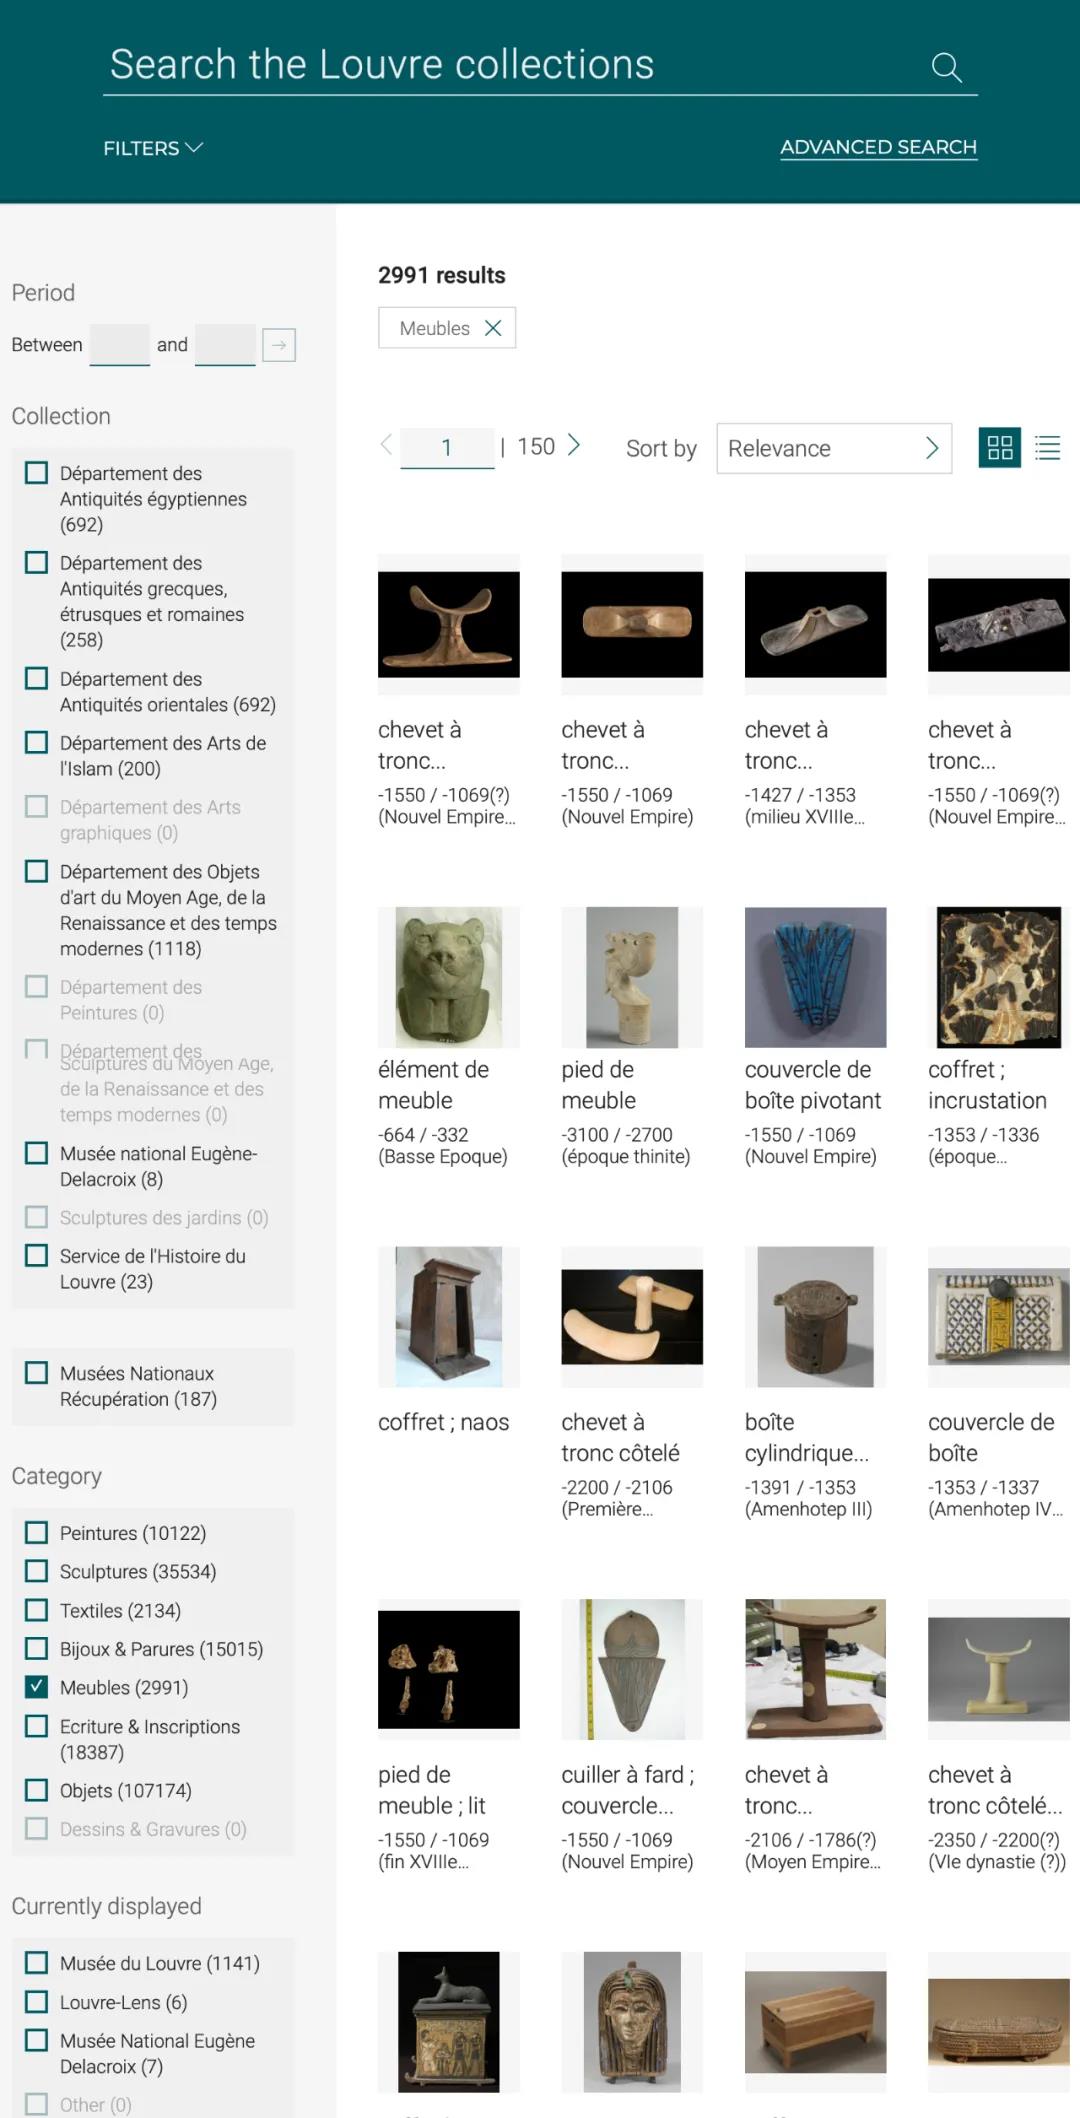This screenshot has width=1080, height=2118.
Task: Focus the Period start year field
Action: (119, 344)
